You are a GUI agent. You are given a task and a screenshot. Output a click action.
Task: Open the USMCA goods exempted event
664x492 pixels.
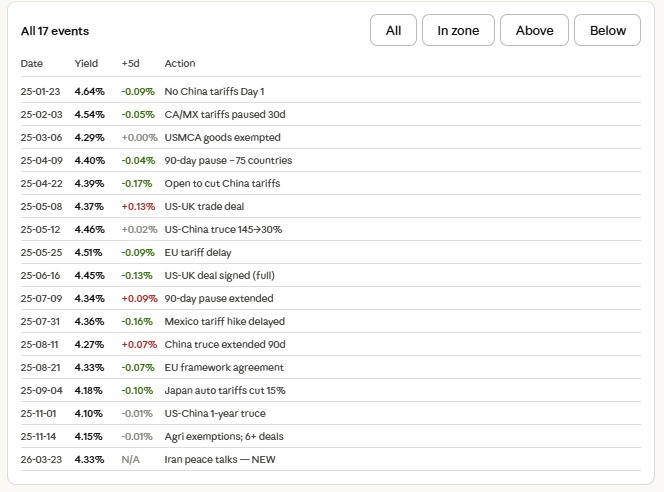click(222, 138)
